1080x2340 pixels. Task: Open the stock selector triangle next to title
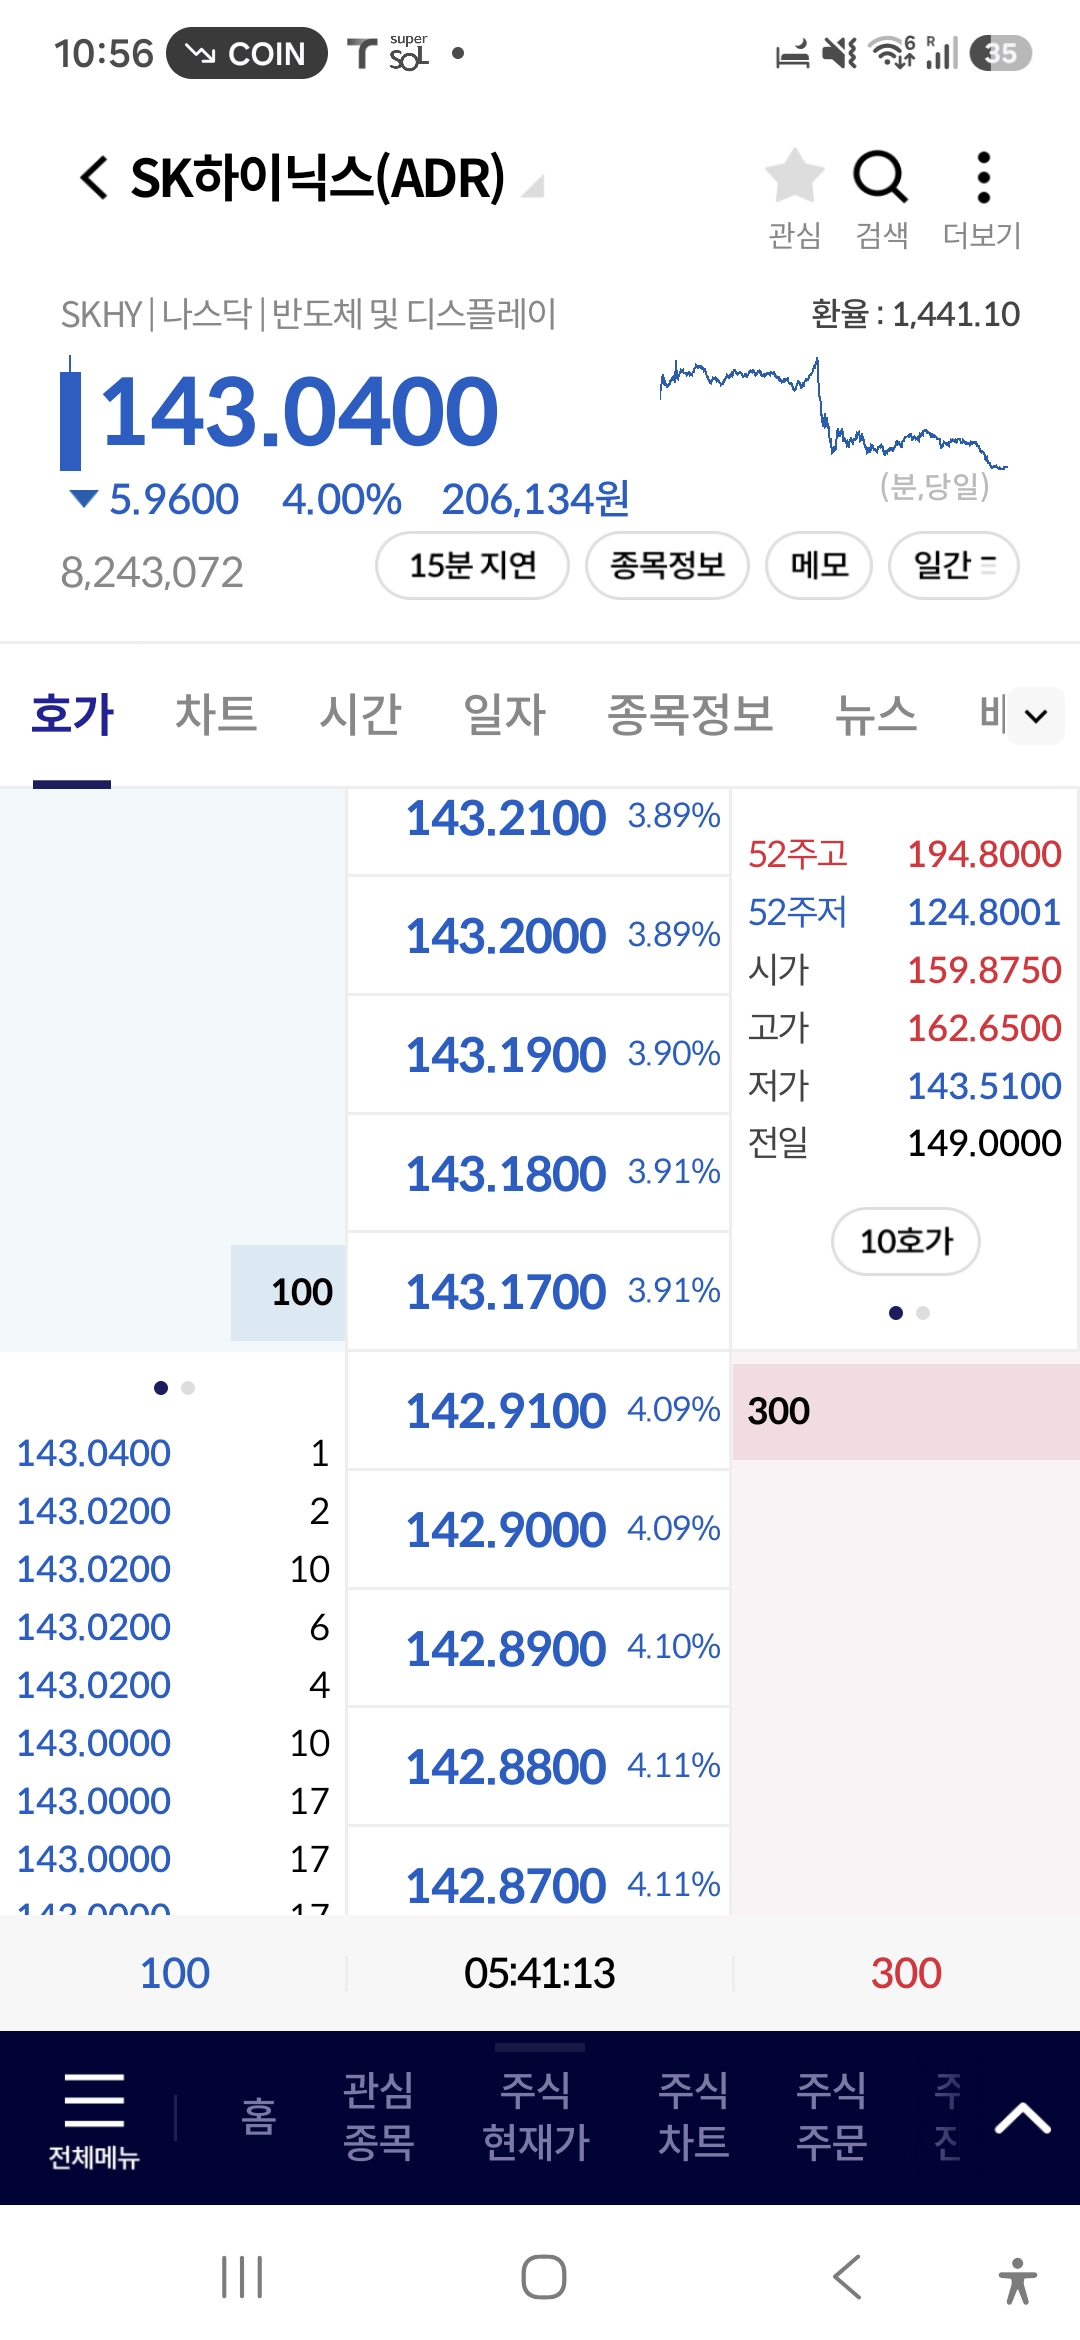tap(534, 186)
